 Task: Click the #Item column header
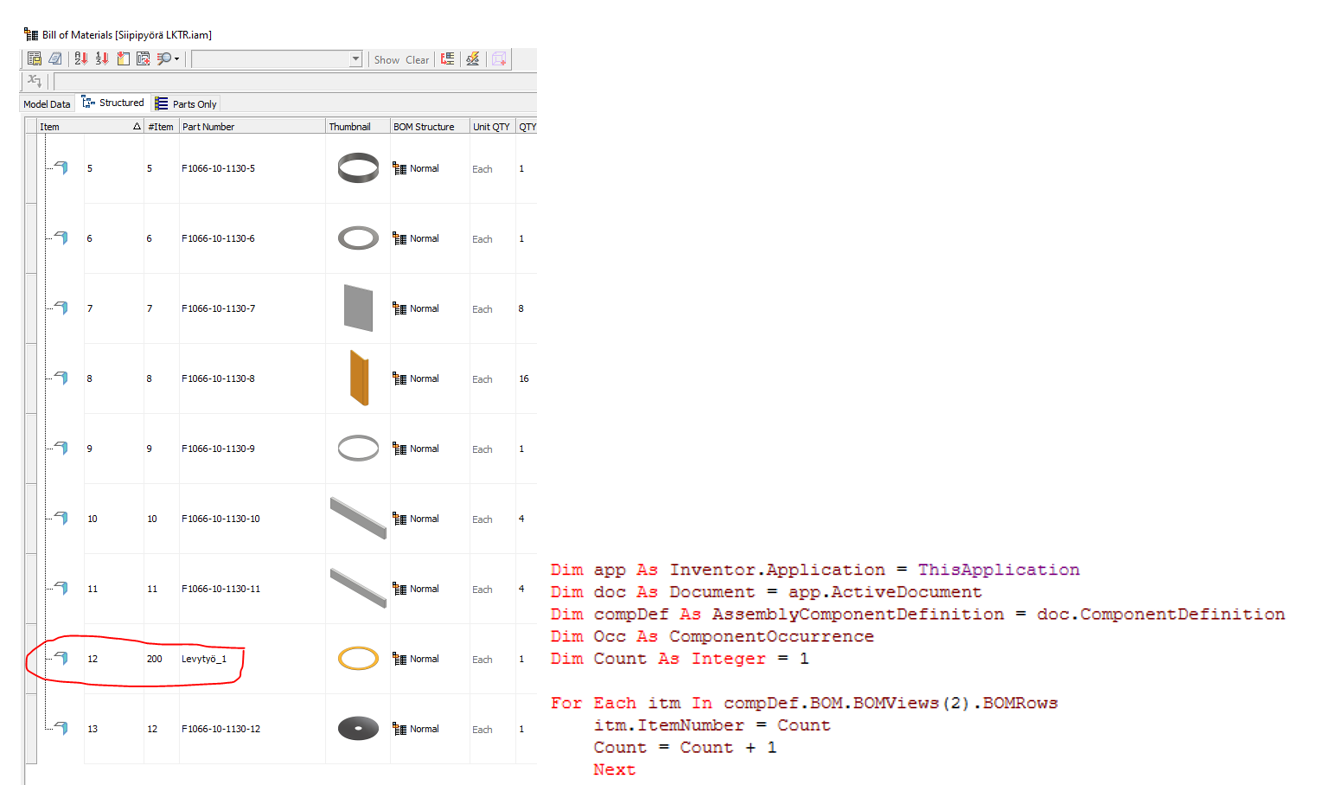[x=162, y=127]
